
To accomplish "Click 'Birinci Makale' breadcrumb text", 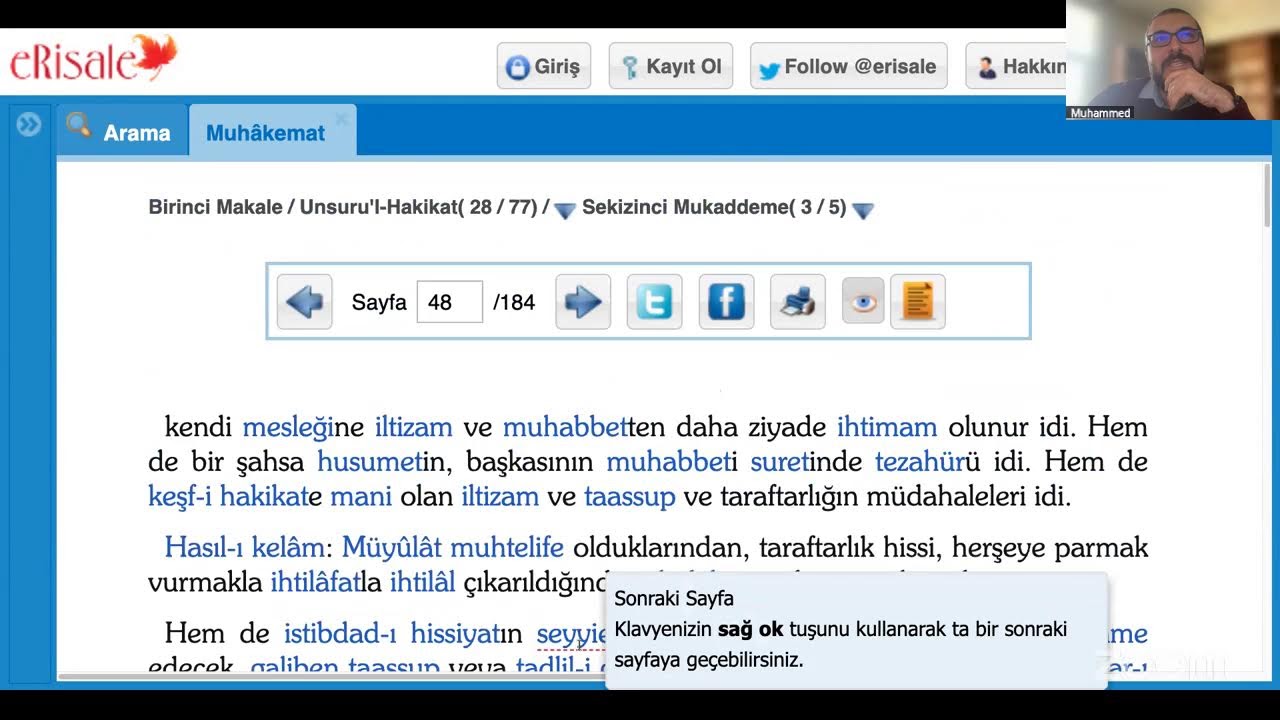I will coord(215,208).
